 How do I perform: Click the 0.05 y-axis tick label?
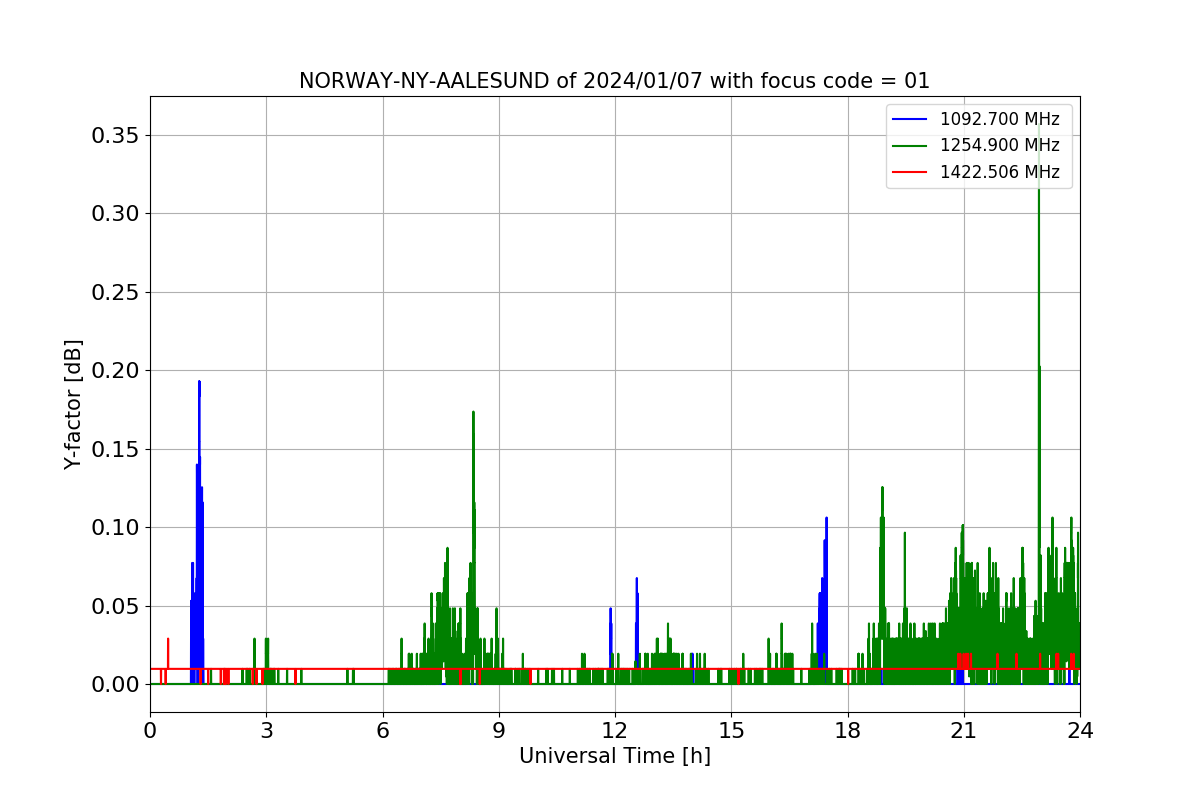(115, 606)
